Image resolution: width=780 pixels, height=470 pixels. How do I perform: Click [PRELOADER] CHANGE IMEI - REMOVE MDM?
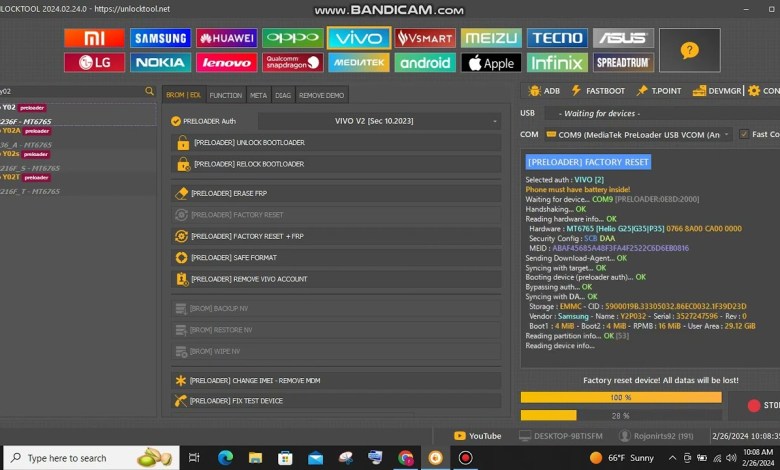[336, 380]
